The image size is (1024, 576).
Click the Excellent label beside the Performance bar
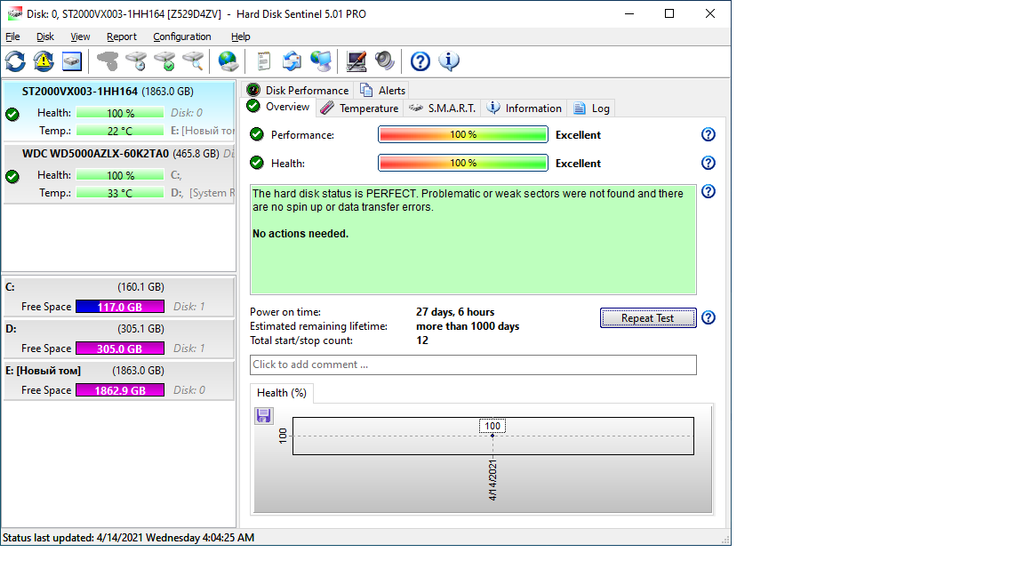578,135
